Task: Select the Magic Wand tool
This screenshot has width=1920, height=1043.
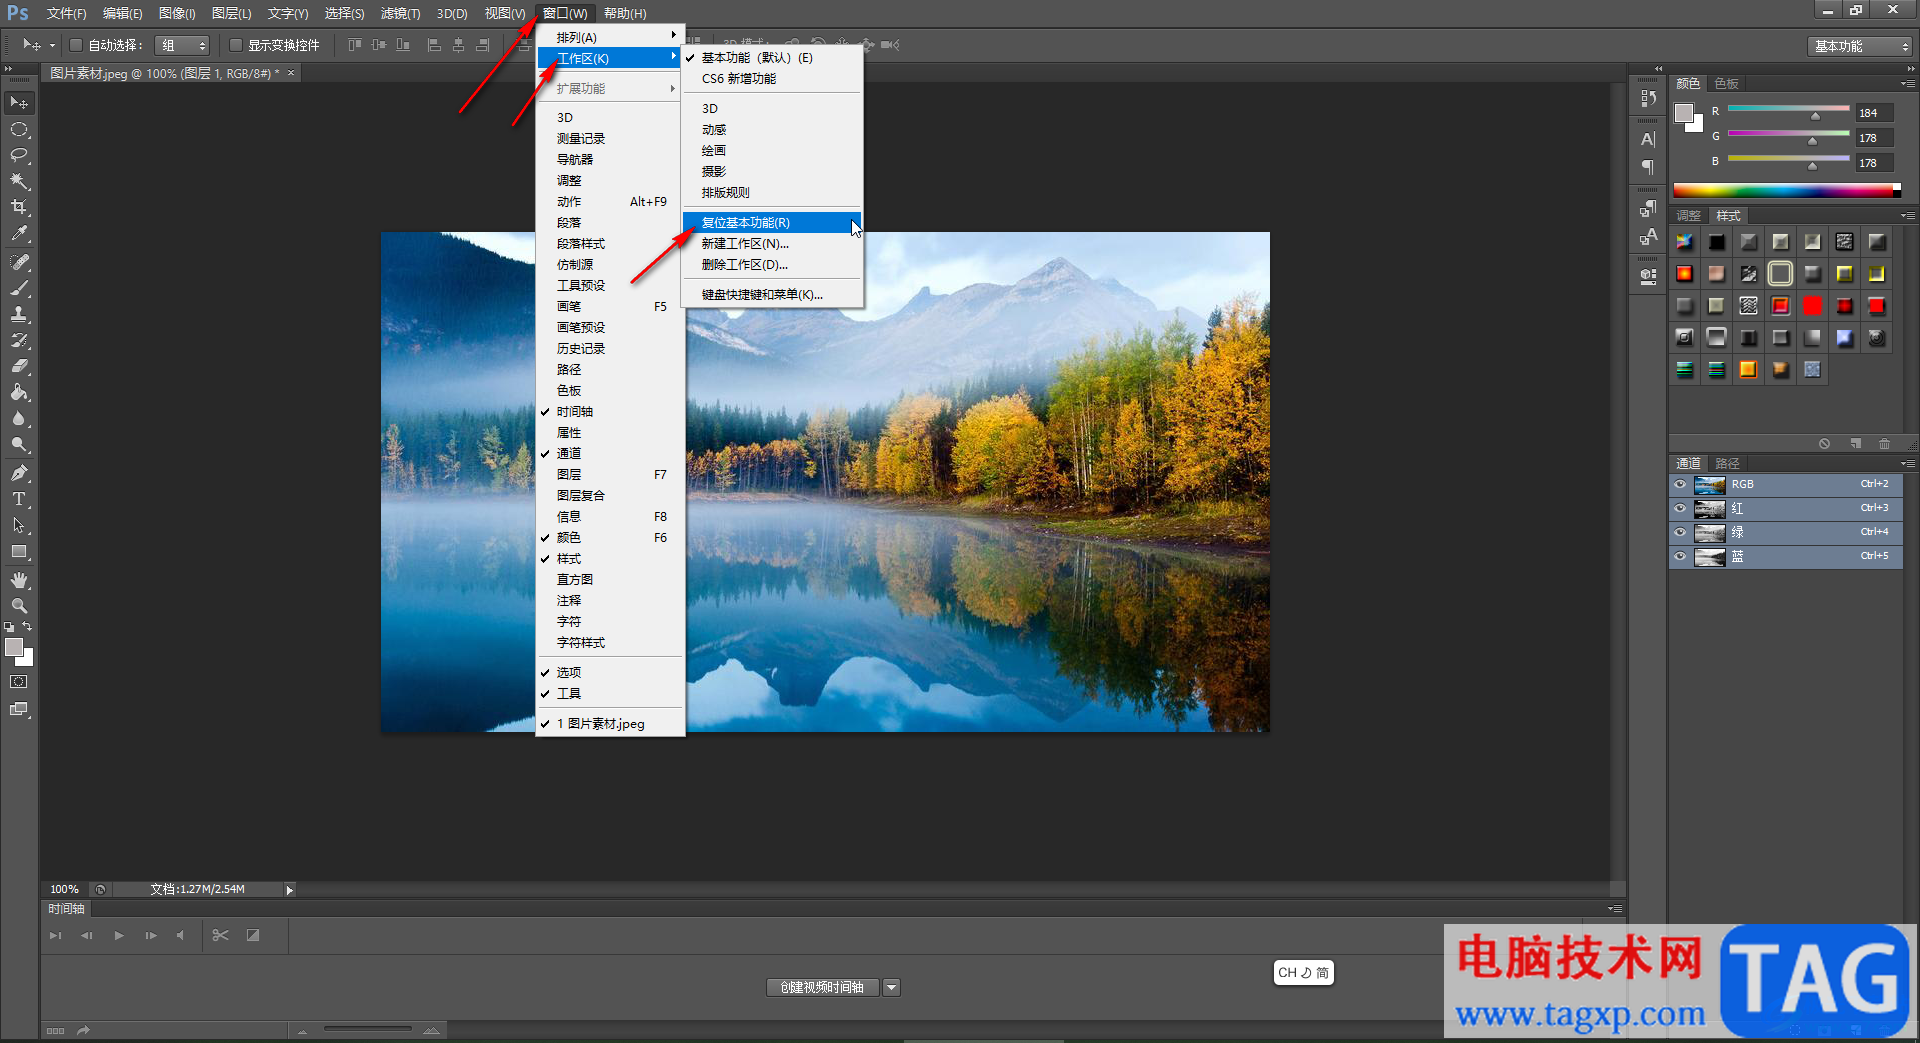Action: coord(19,181)
